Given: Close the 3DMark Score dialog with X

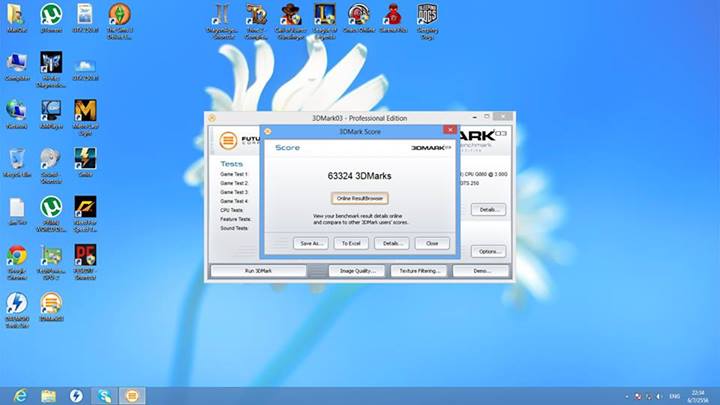Looking at the screenshot, I should [450, 130].
